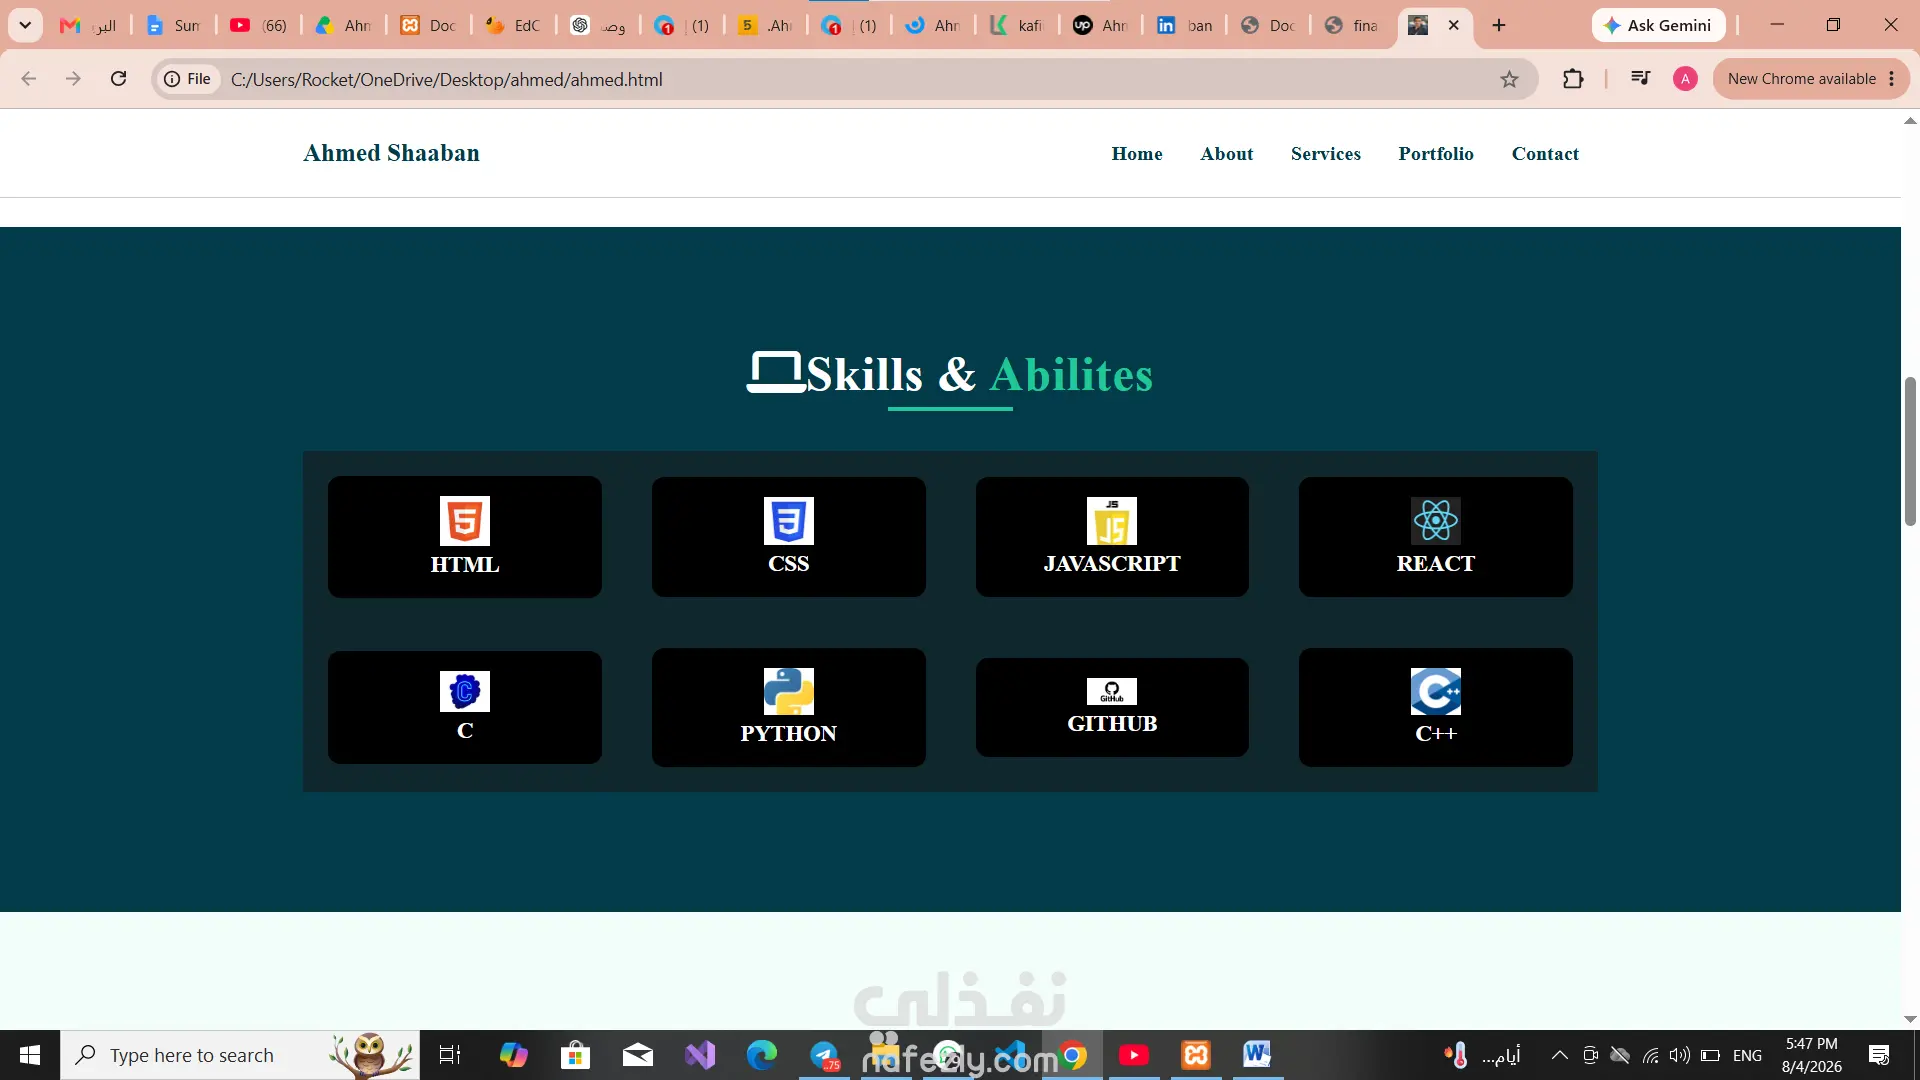This screenshot has height=1080, width=1920.
Task: Navigate to the About section
Action: [x=1227, y=153]
